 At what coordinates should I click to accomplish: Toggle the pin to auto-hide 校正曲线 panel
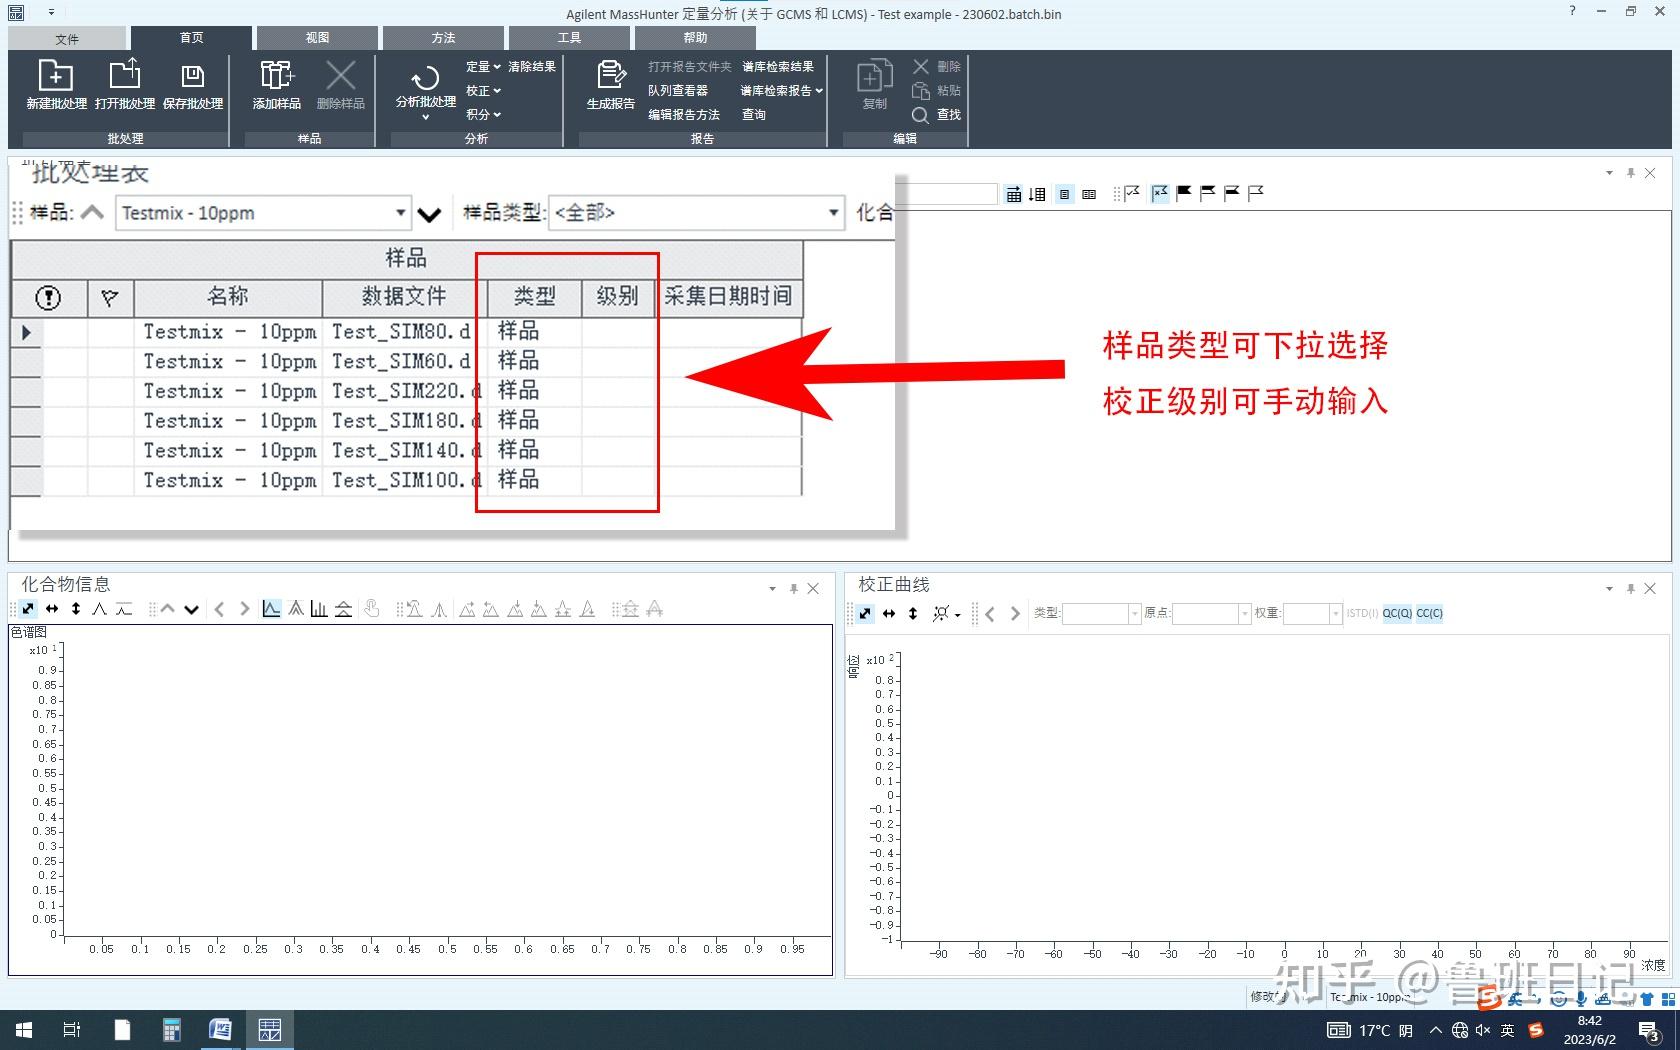[x=1630, y=588]
